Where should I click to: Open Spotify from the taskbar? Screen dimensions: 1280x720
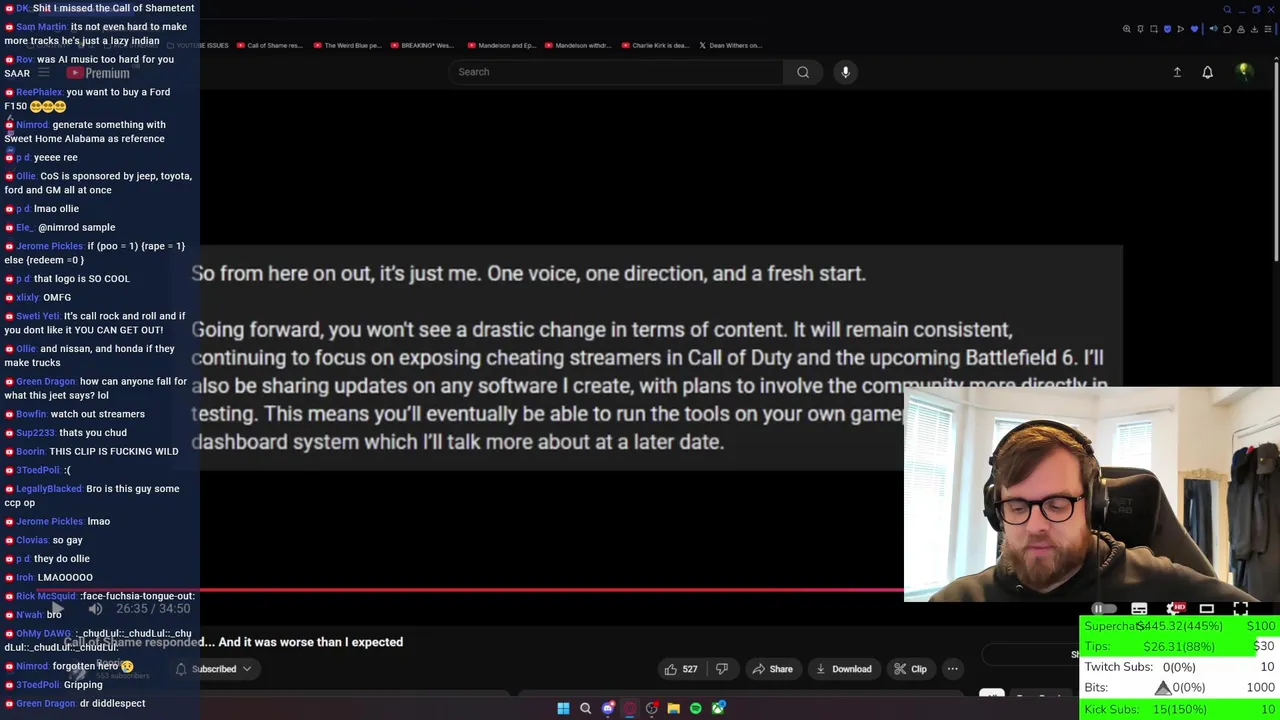coord(696,708)
